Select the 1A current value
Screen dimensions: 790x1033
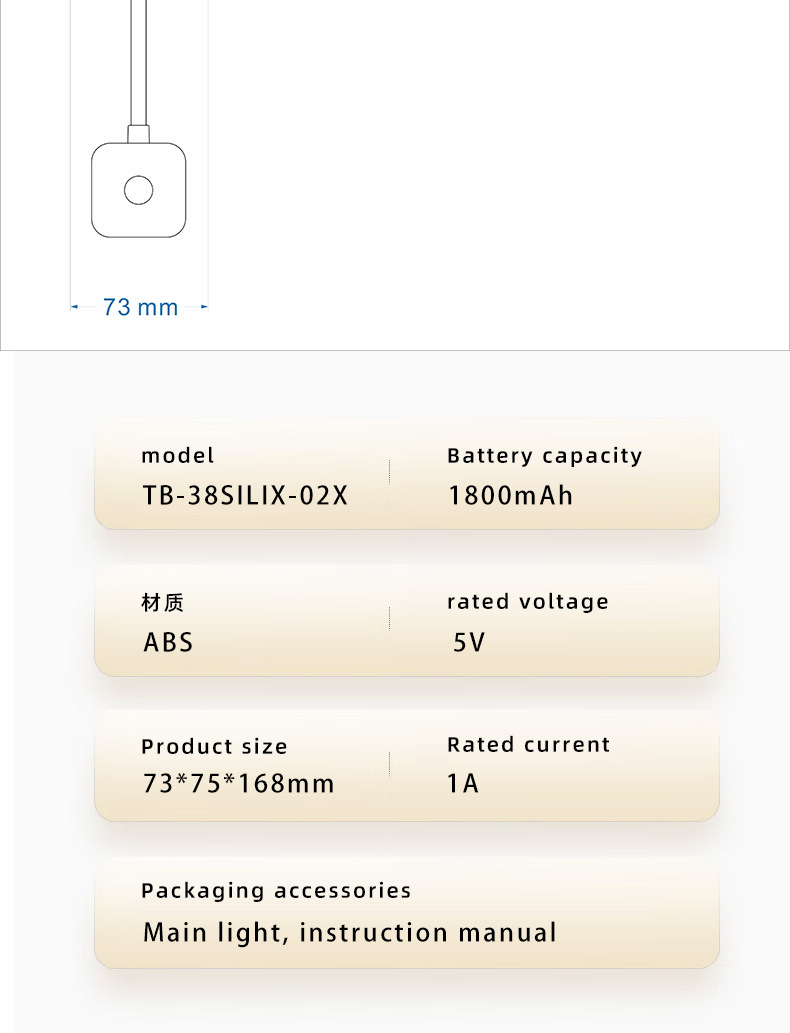(x=463, y=784)
